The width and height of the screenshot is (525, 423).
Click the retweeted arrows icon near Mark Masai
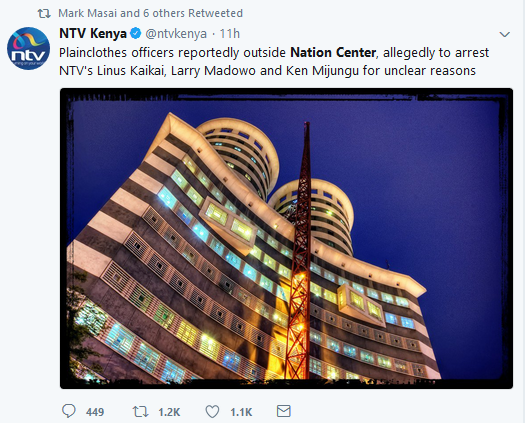[x=44, y=13]
